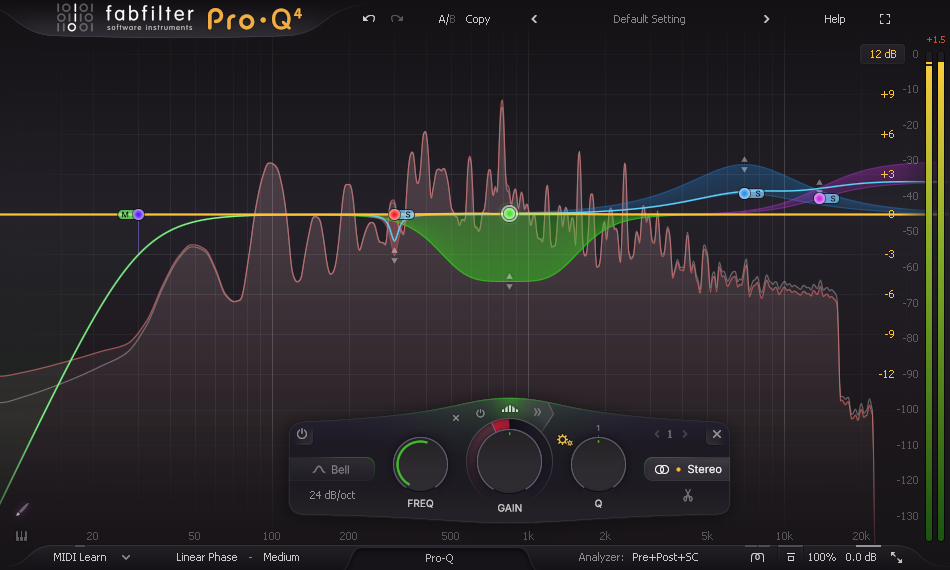Click the resize interface arrows icon
Viewport: 950px width, 570px height.
(896, 557)
